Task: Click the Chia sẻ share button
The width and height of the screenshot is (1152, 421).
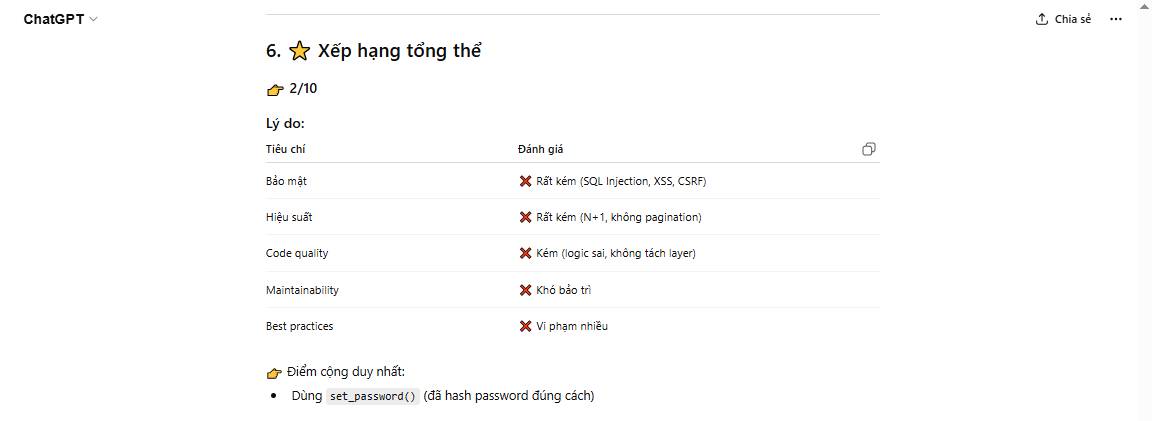Action: click(x=1063, y=19)
